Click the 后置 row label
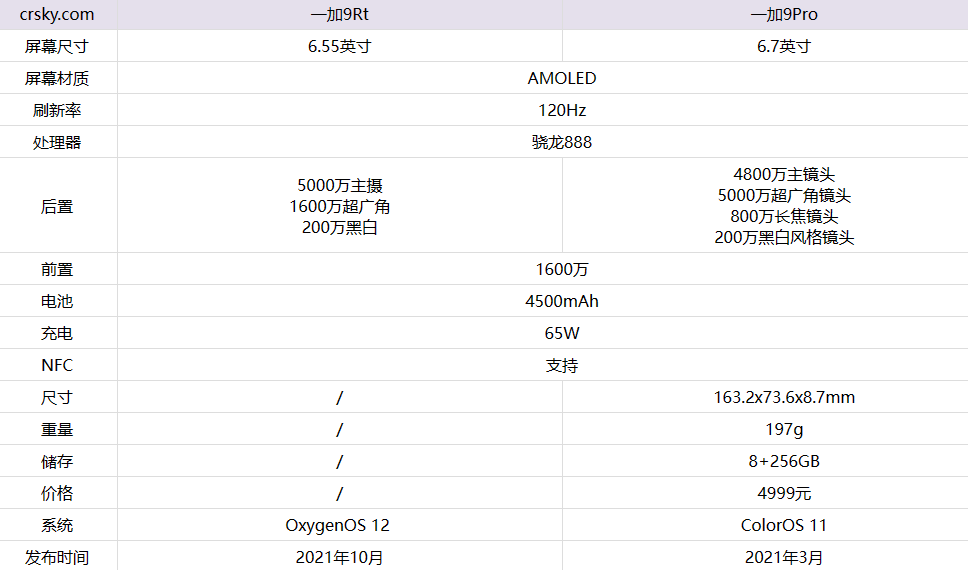Screen dimensions: 968x570 pos(57,206)
